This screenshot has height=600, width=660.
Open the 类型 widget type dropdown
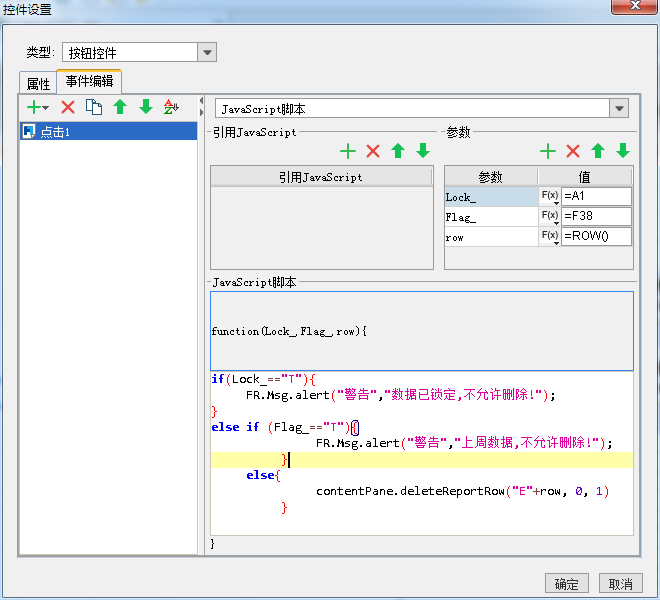tap(207, 53)
